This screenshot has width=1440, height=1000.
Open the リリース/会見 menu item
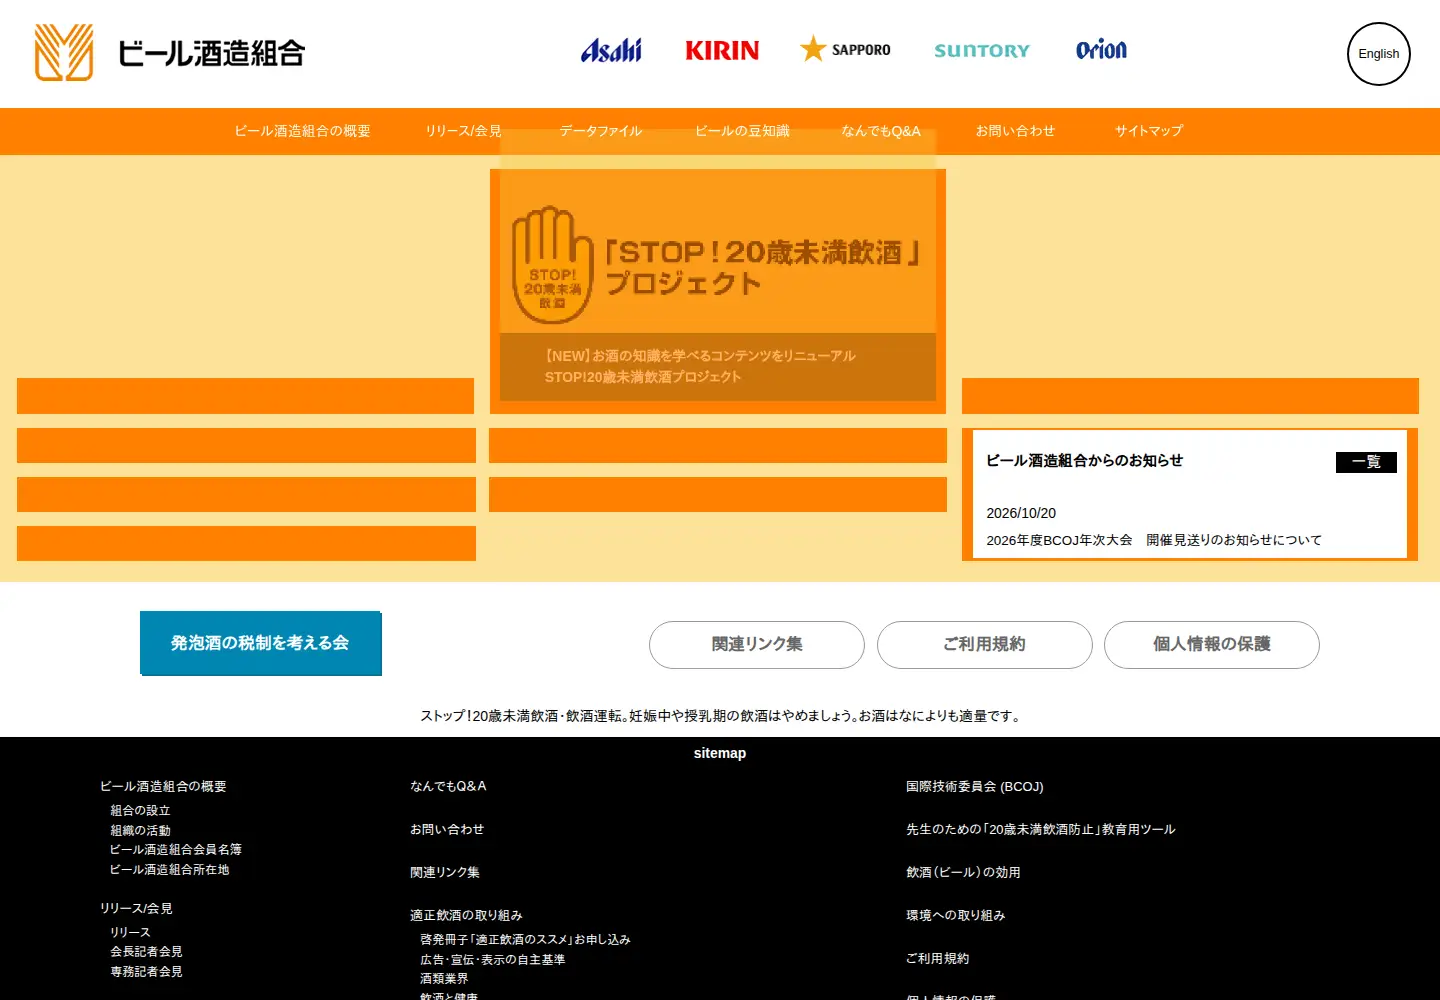pos(463,131)
